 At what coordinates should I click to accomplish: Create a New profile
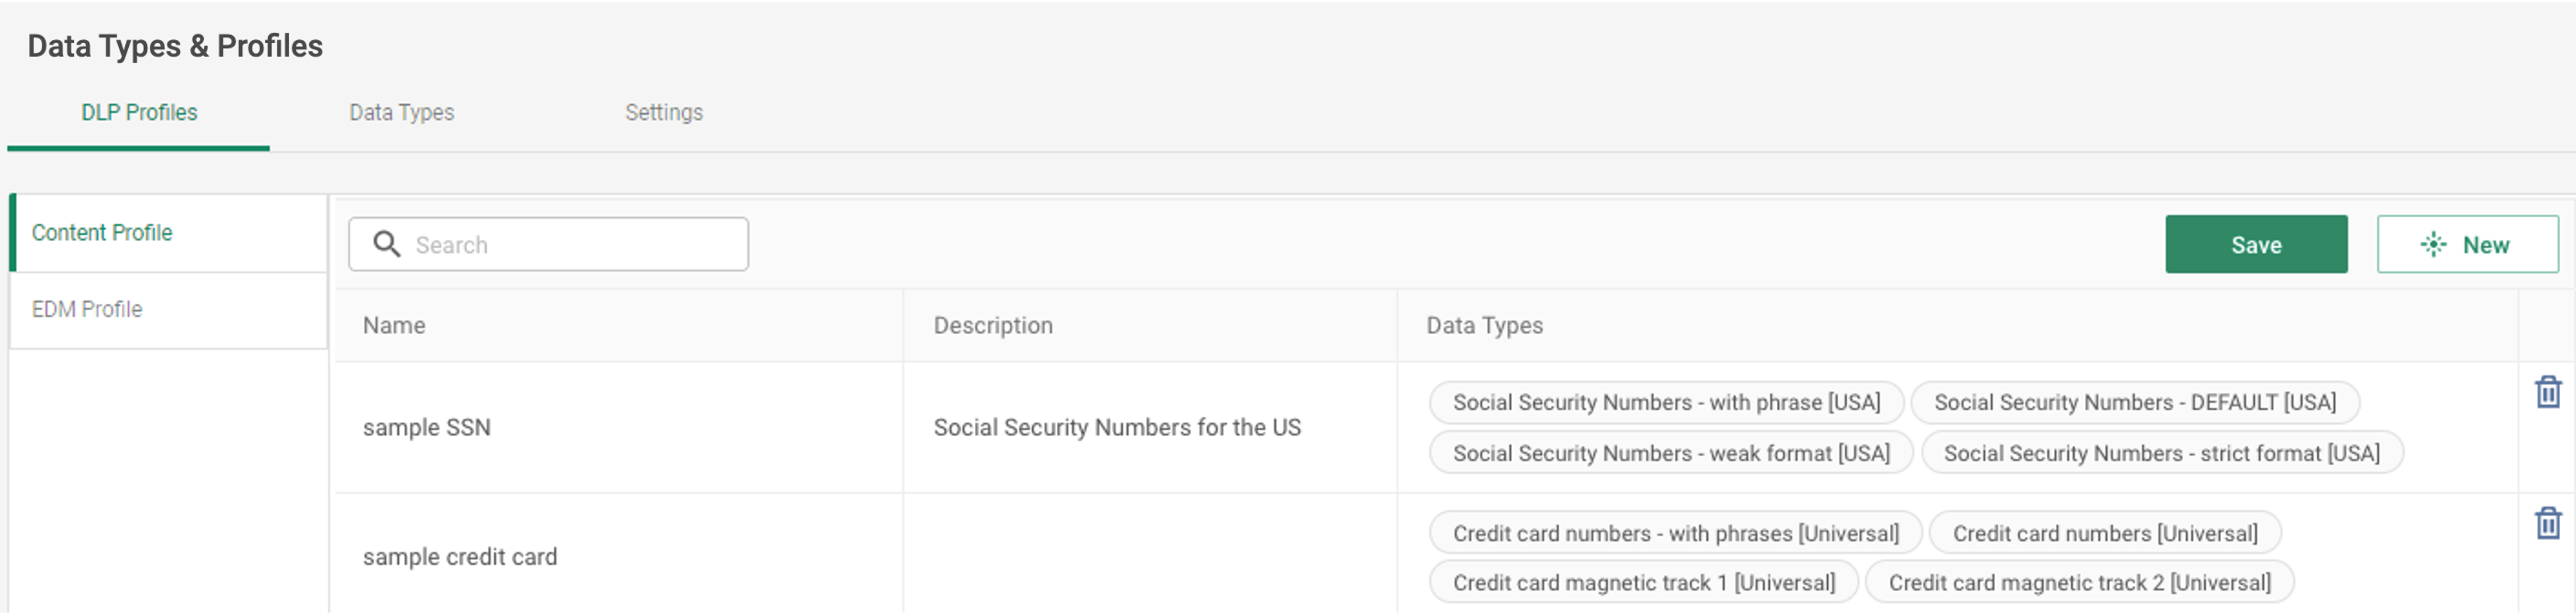coord(2466,245)
